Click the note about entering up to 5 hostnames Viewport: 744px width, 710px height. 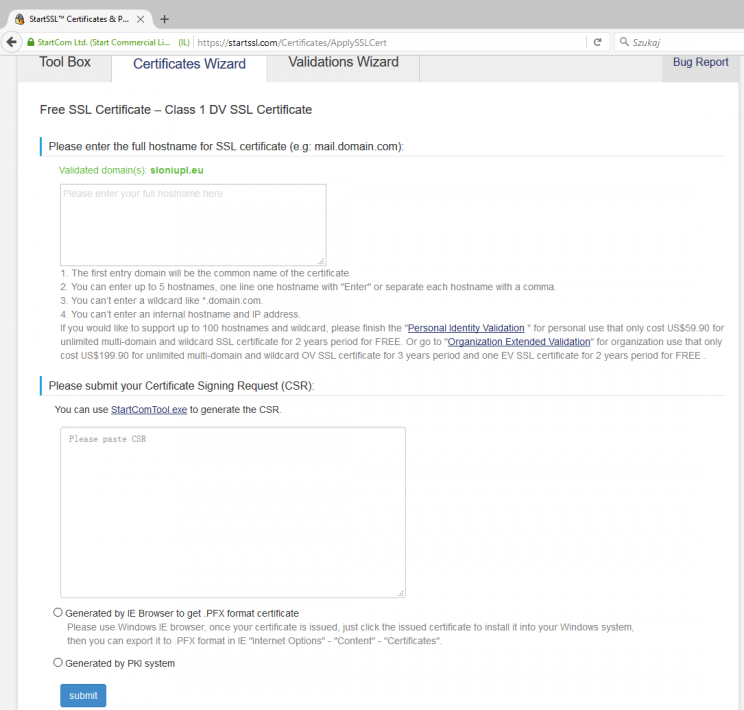[308, 287]
